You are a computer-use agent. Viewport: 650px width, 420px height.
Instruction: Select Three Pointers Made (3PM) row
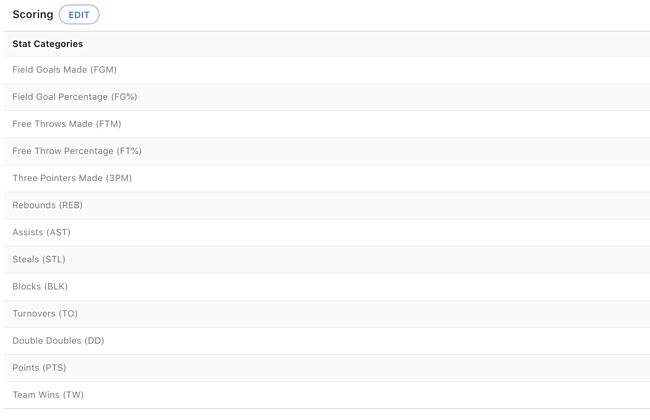click(327, 178)
